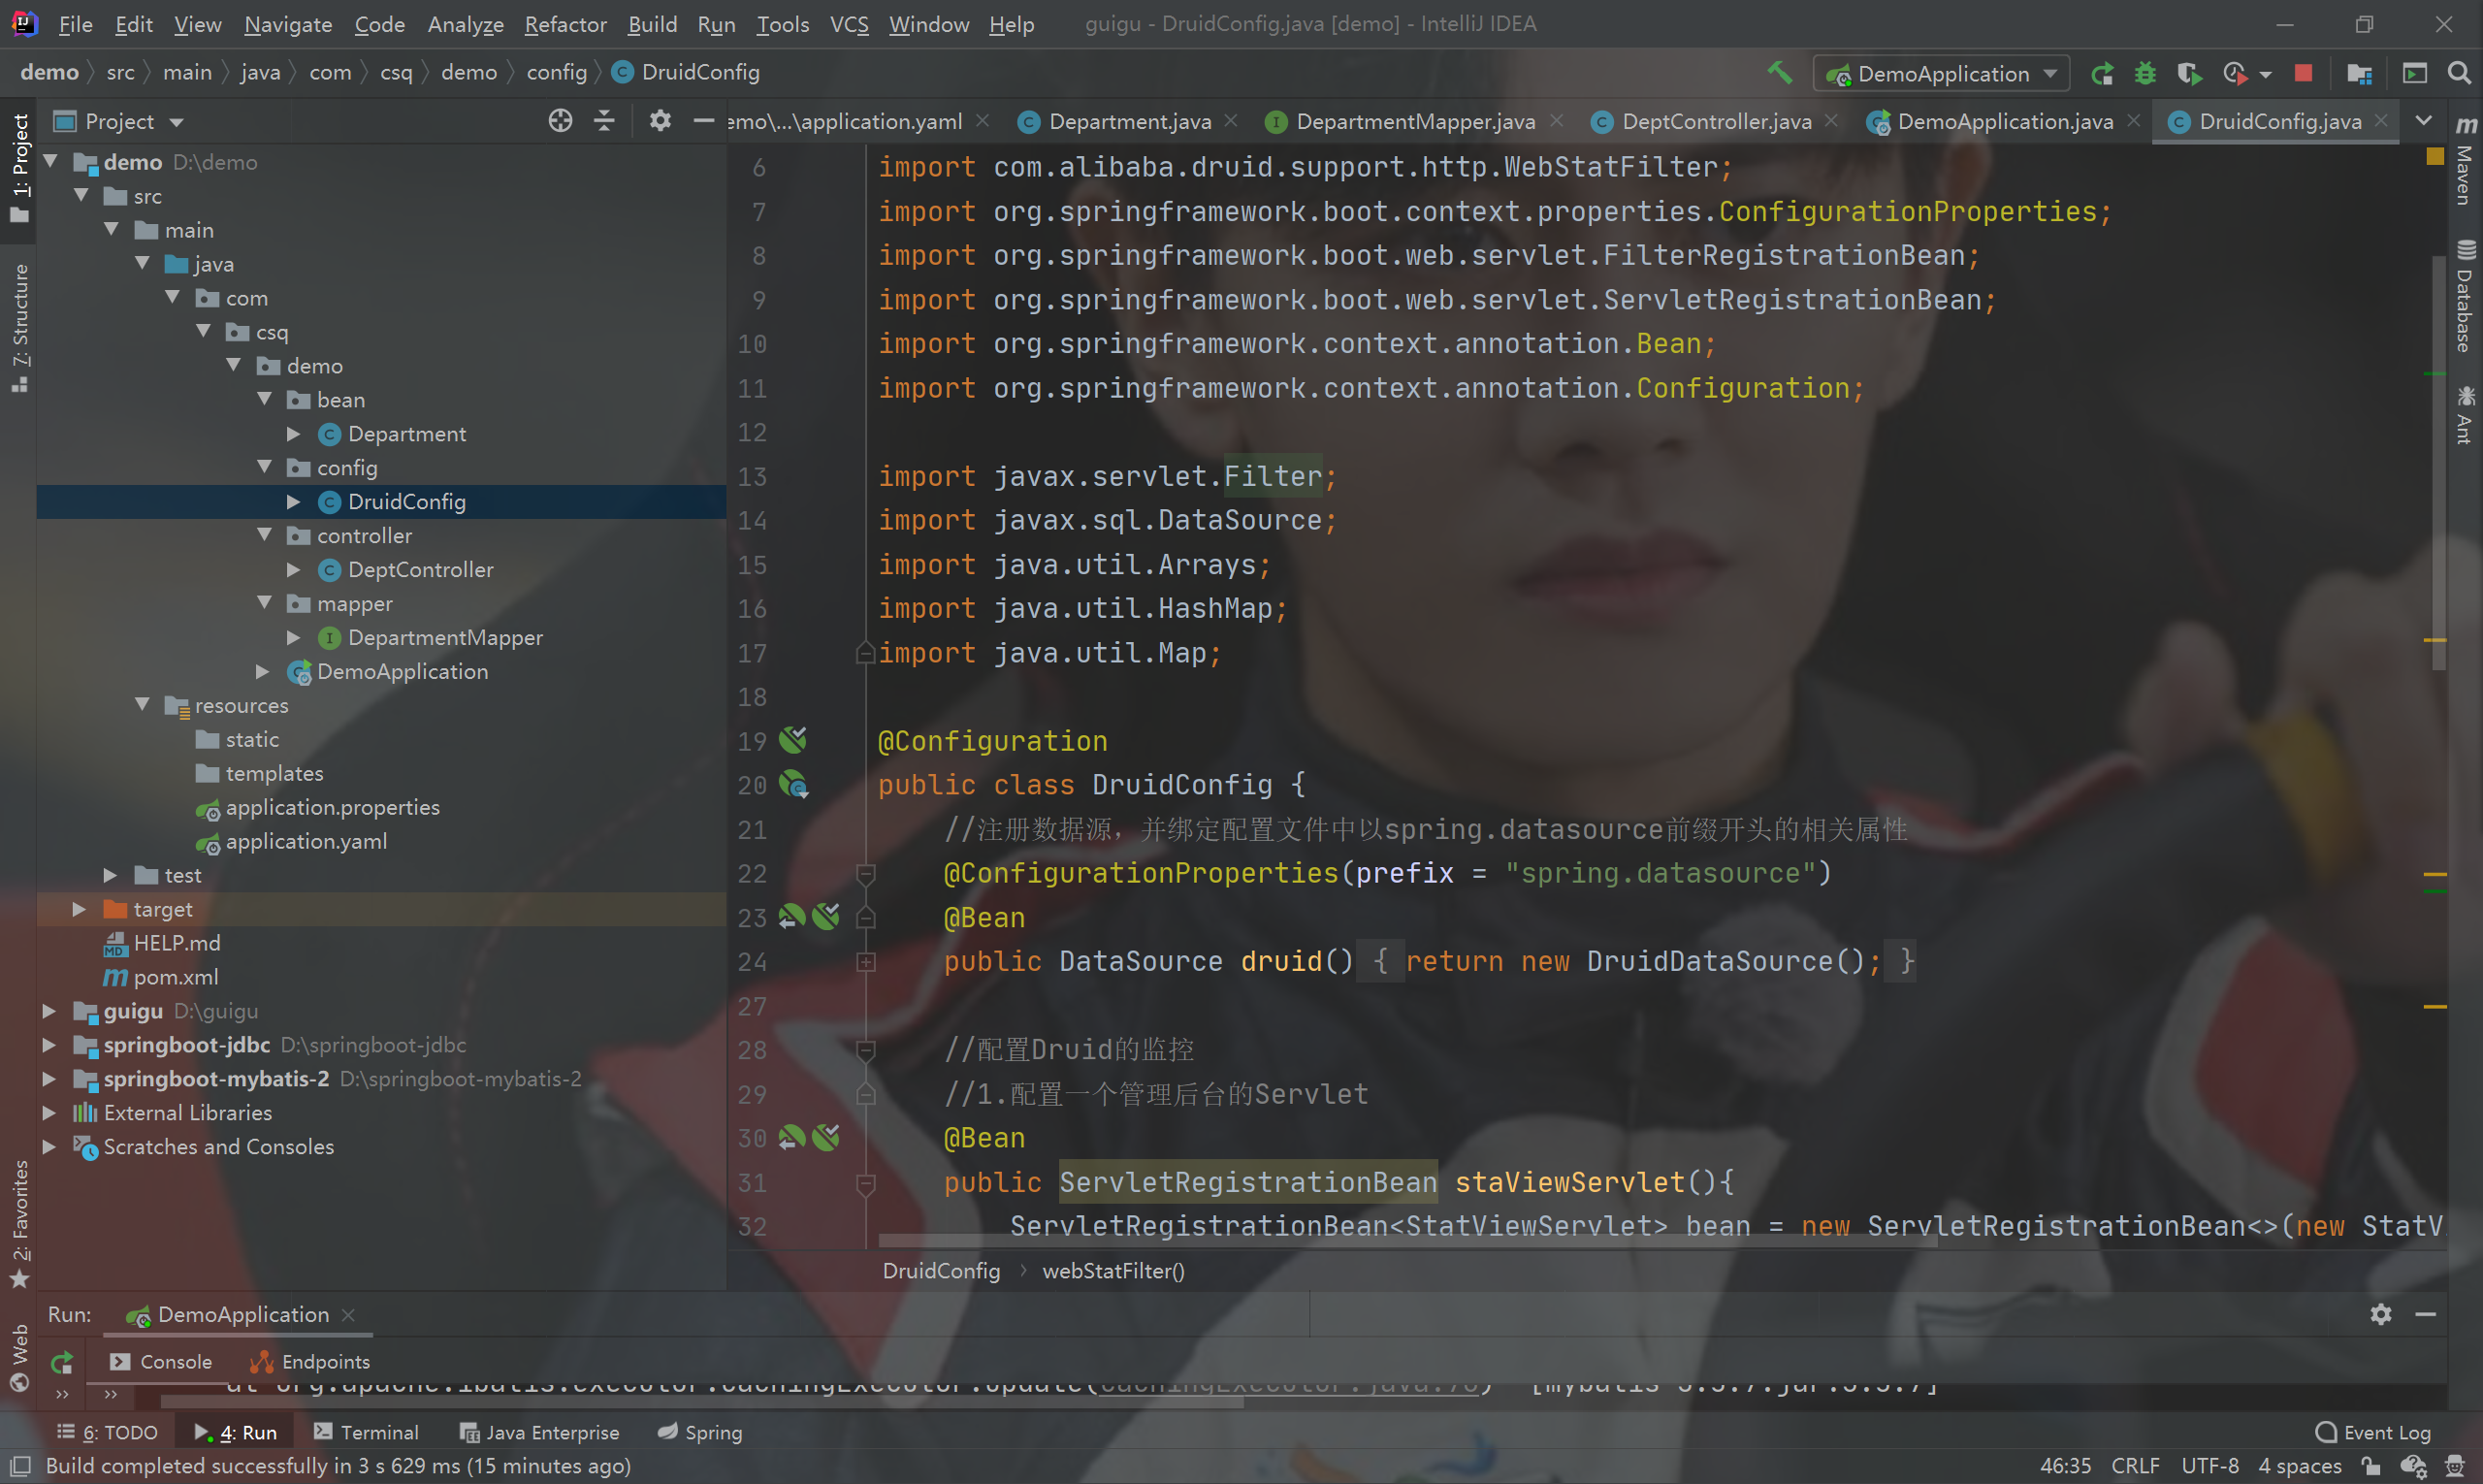Switch to the DeptController.java editor tab
2483x1484 pixels.
coord(1714,121)
